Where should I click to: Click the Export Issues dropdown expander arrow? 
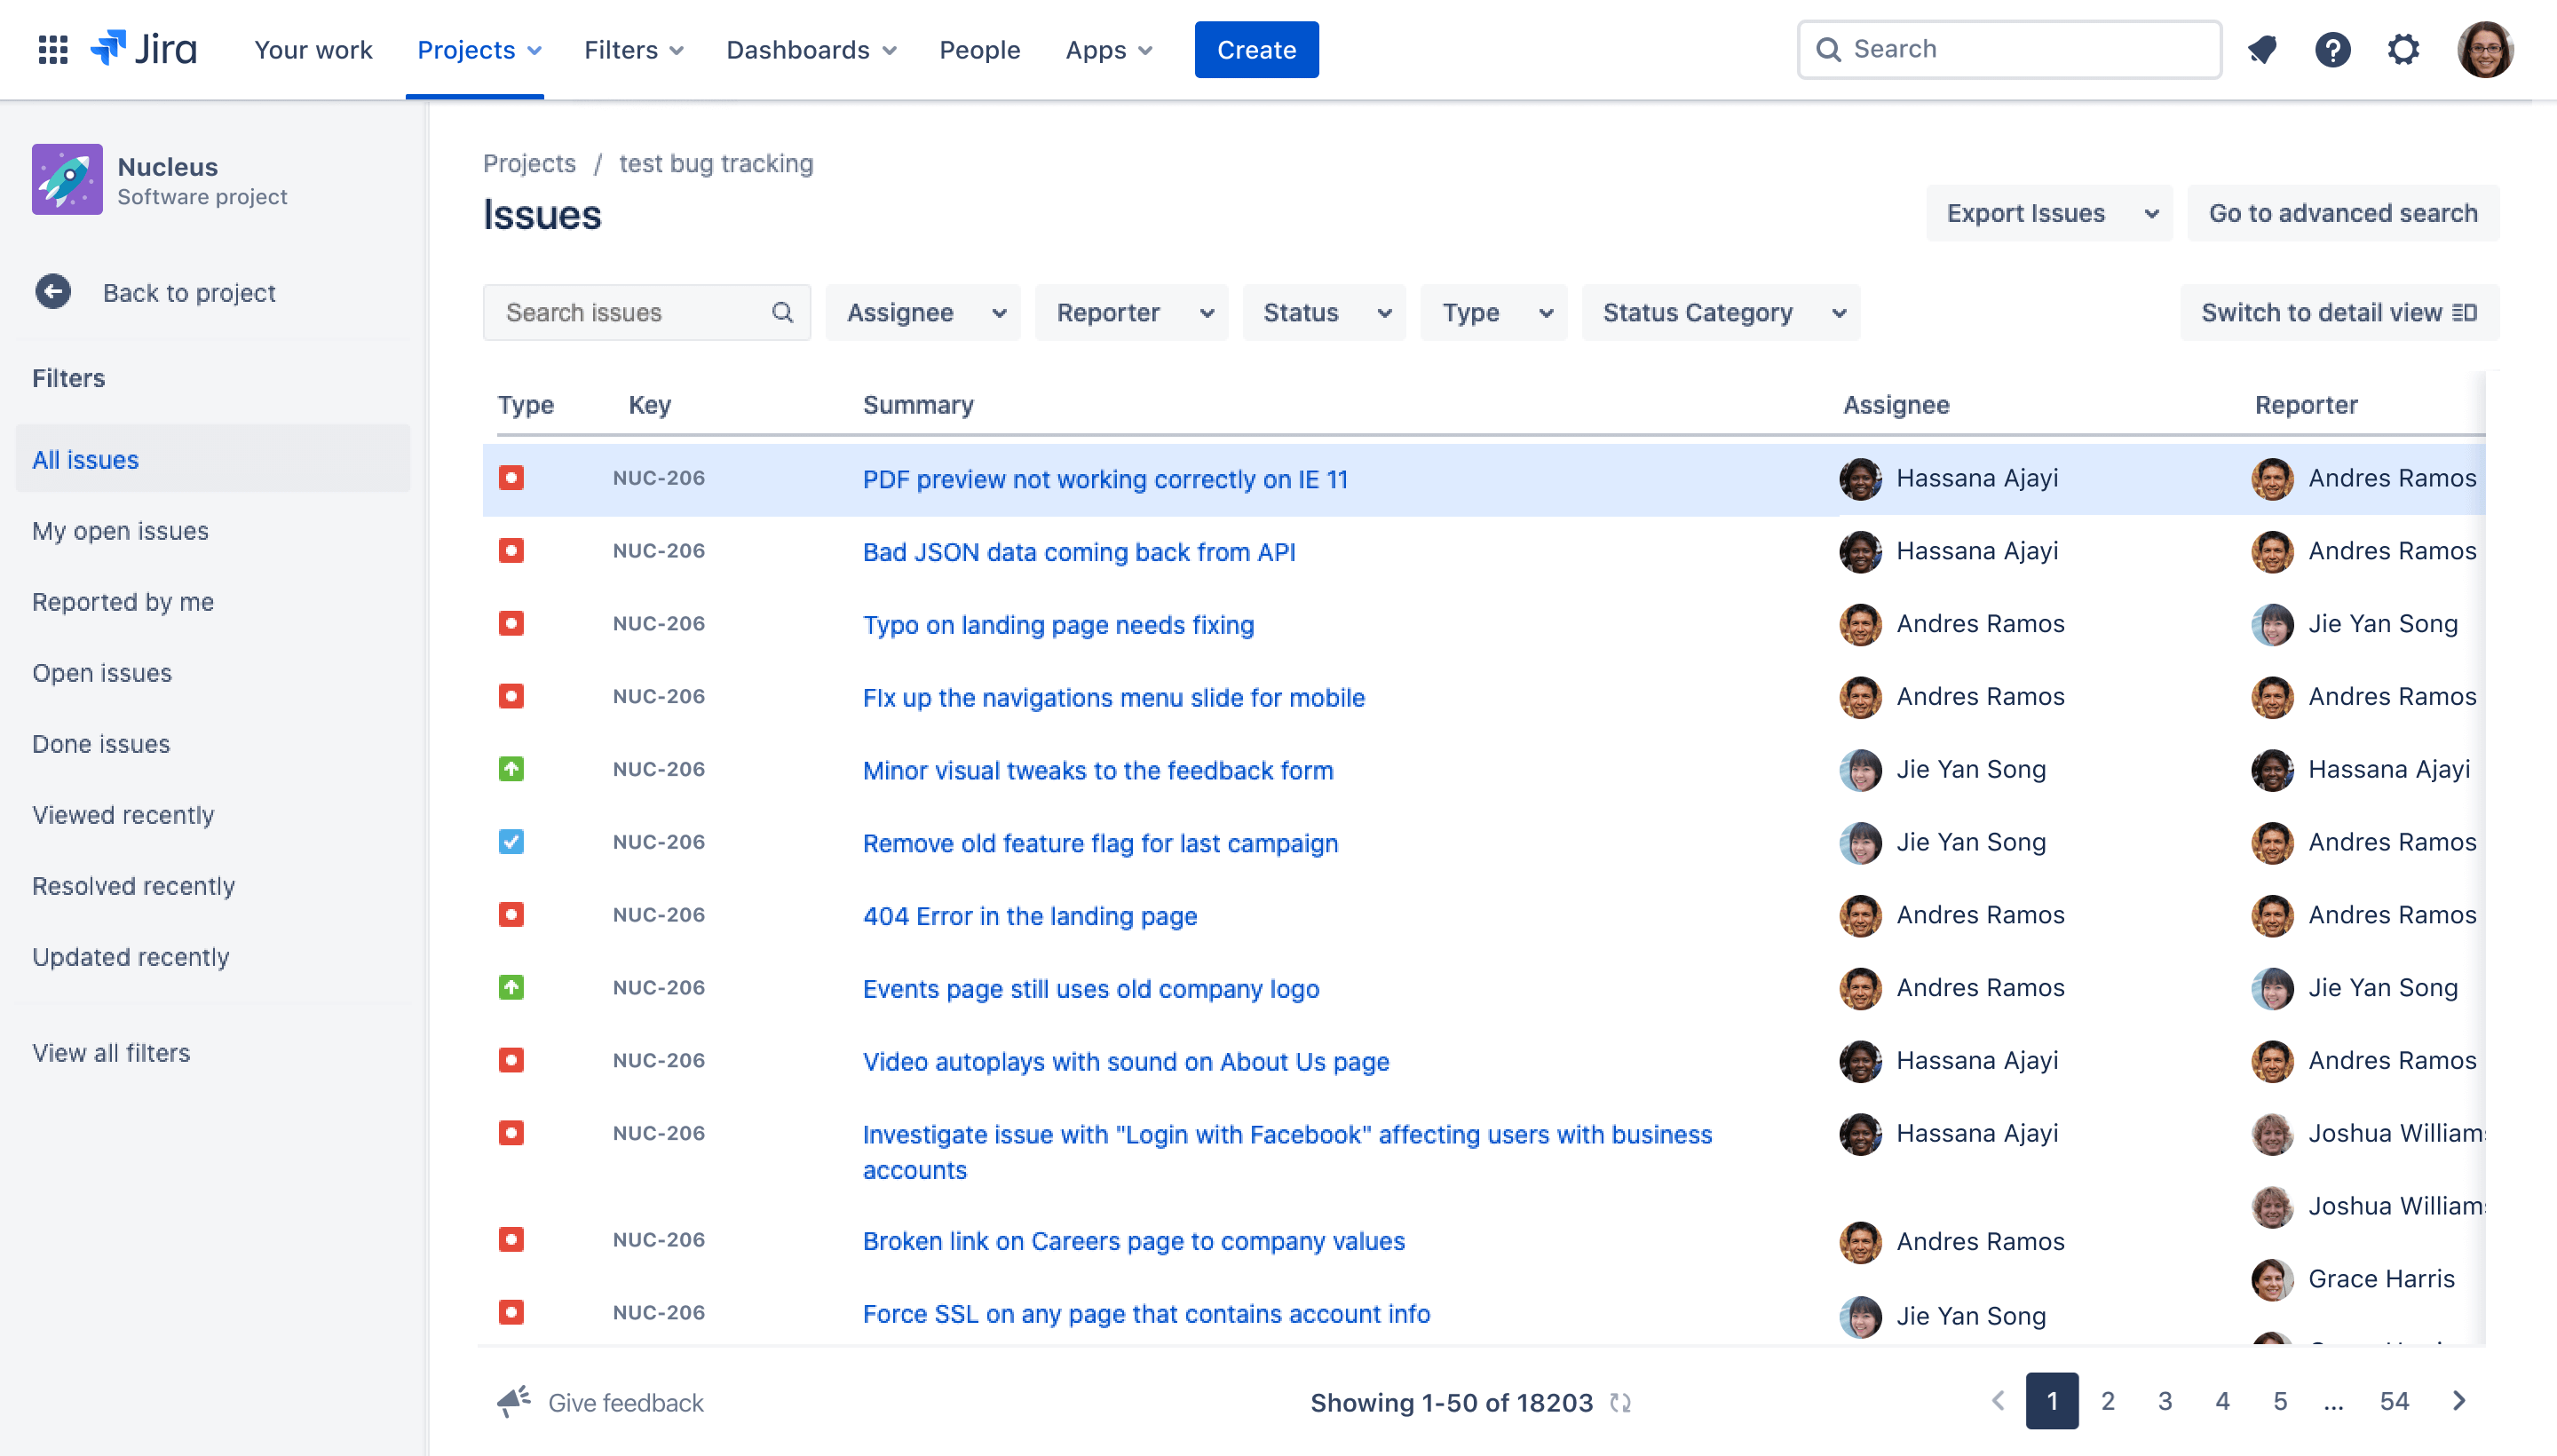[2149, 214]
